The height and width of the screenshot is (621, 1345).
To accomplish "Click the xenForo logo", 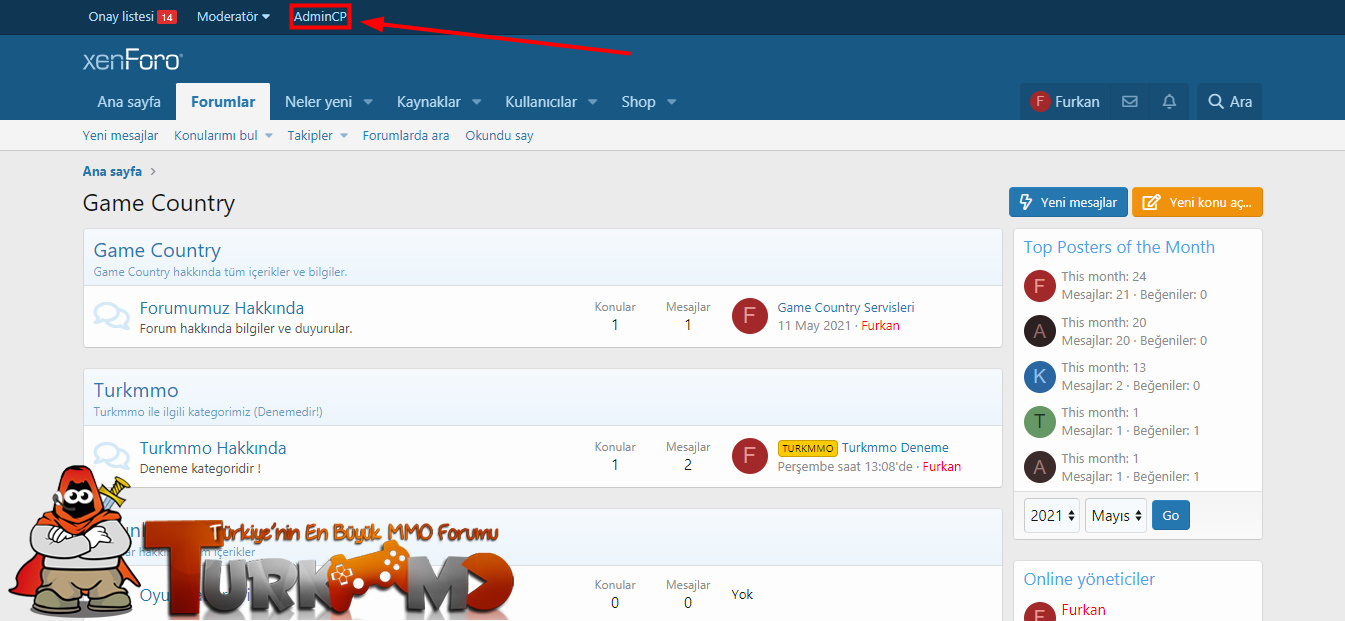I will [x=132, y=60].
